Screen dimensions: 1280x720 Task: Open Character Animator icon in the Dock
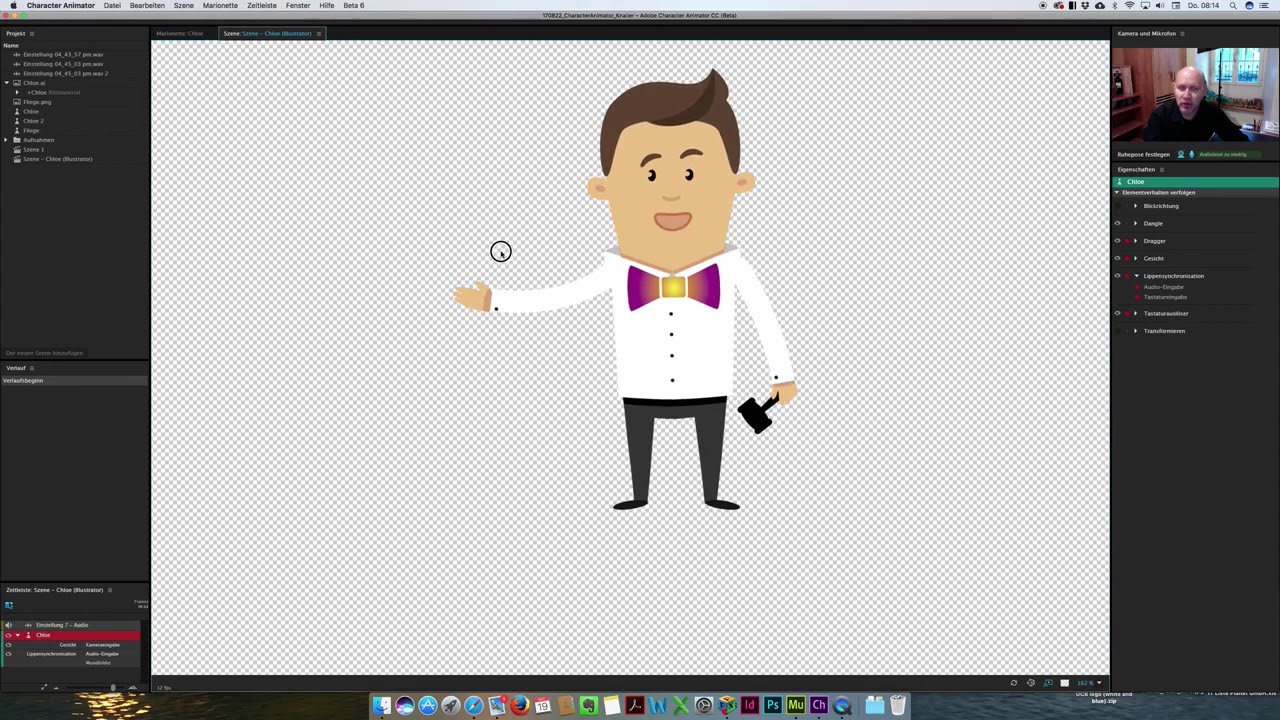[x=818, y=705]
